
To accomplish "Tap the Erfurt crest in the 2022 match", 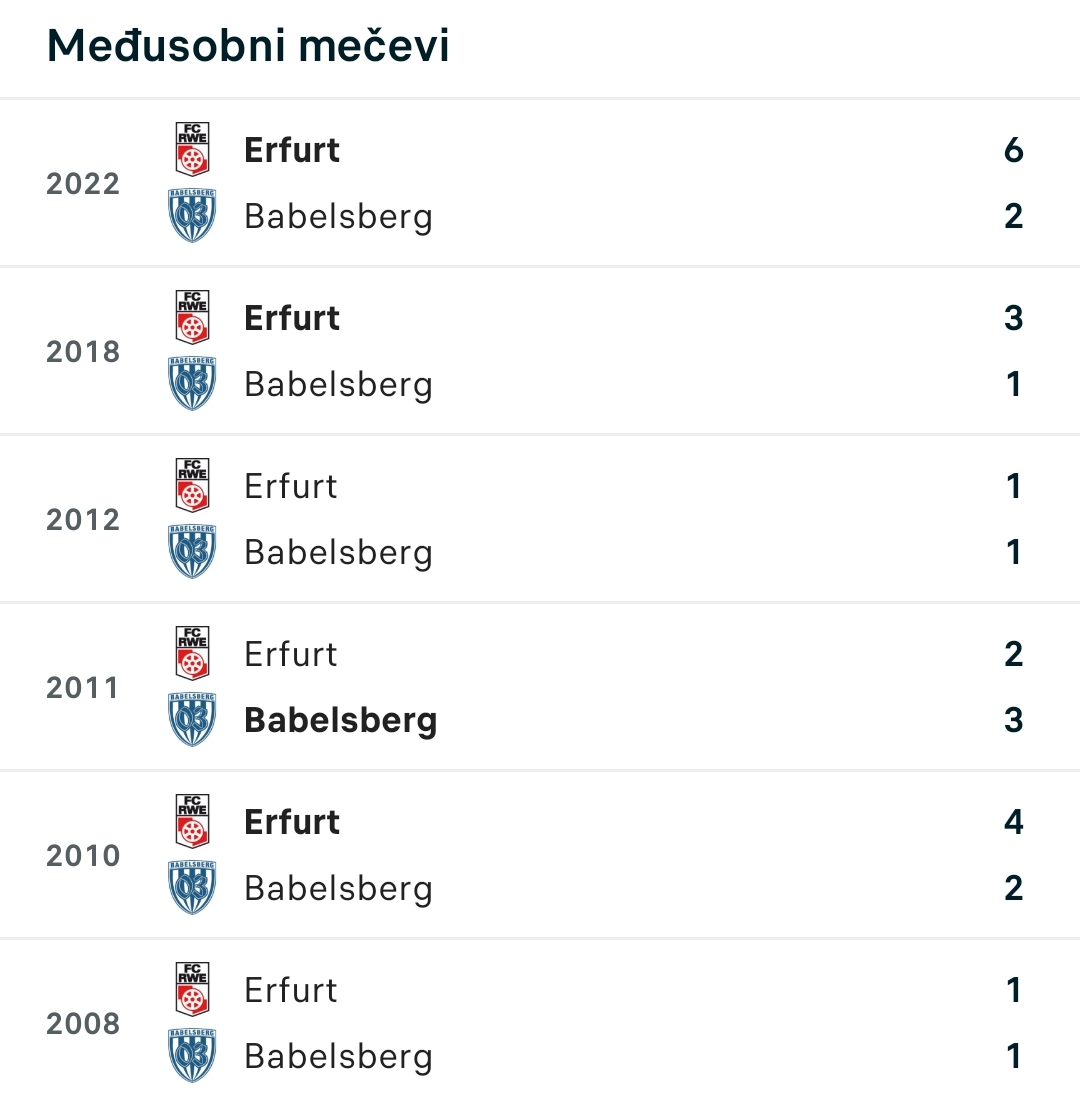I will 192,149.
